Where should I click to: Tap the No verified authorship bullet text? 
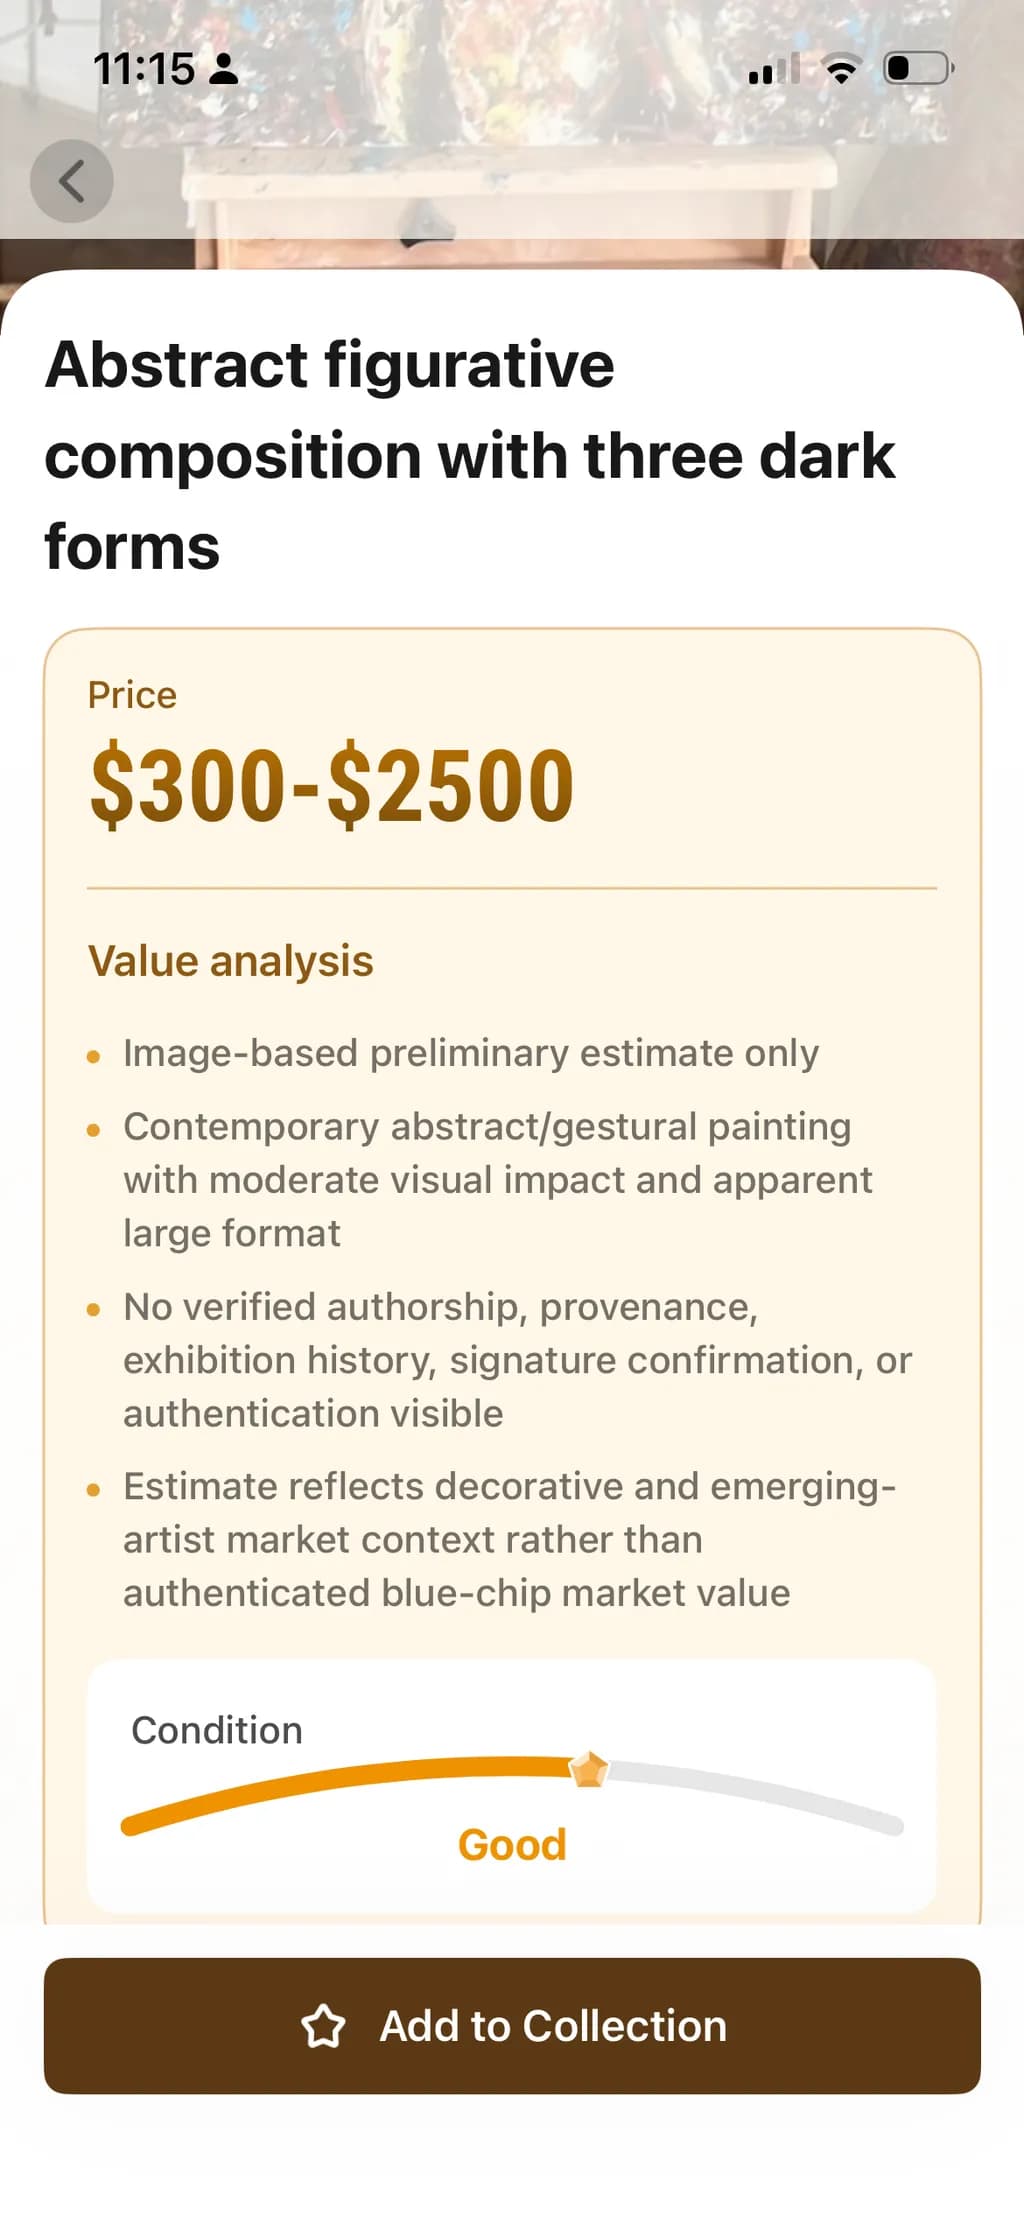pos(518,1360)
